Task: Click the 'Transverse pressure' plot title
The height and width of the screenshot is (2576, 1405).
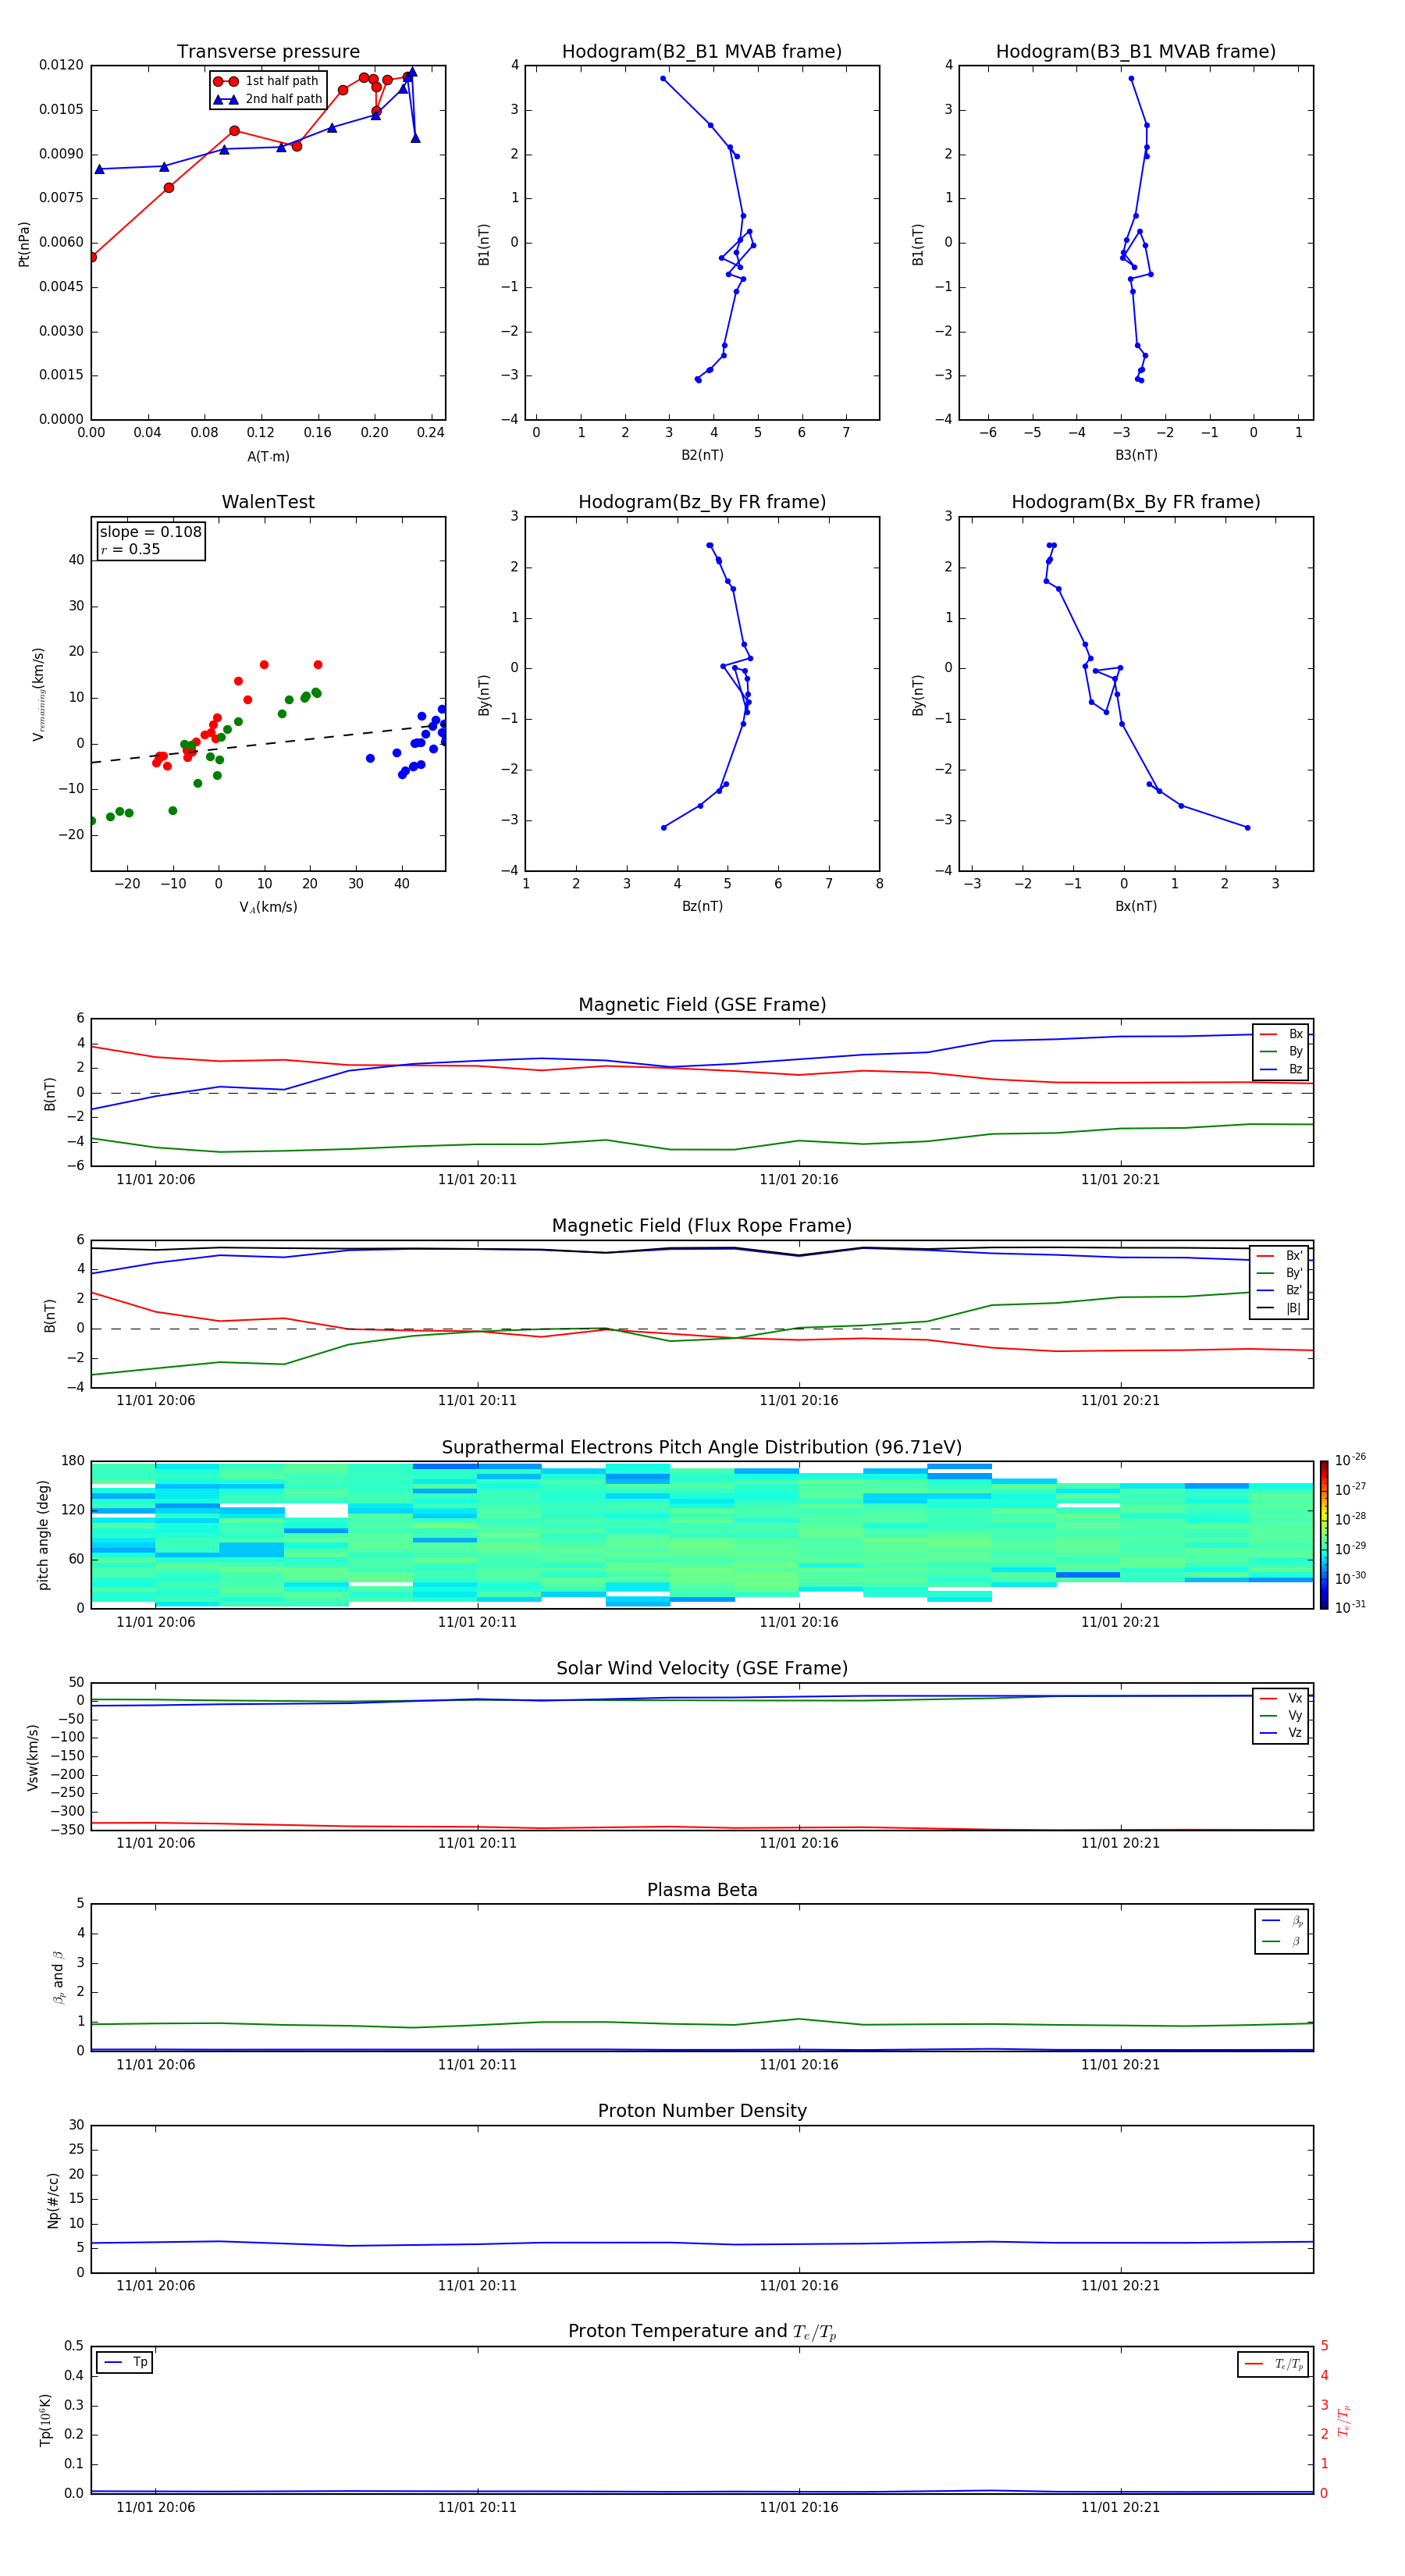Action: pos(268,52)
